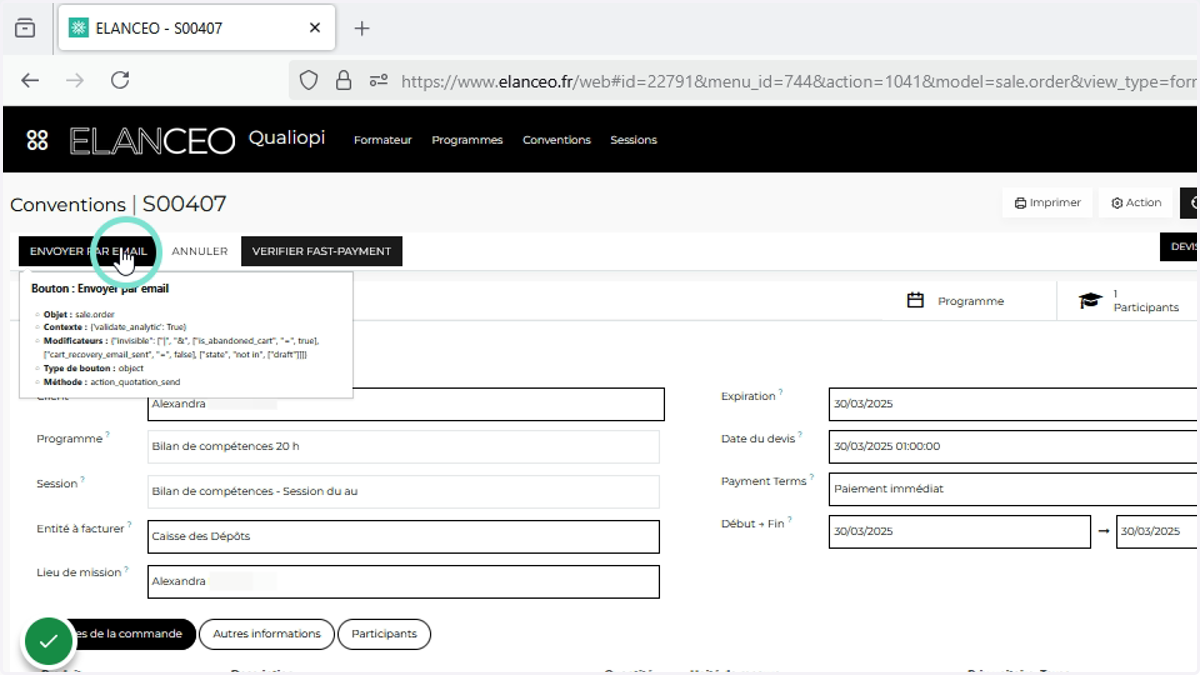The width and height of the screenshot is (1200, 675).
Task: Click the Client field containing Alexandra
Action: coord(405,404)
